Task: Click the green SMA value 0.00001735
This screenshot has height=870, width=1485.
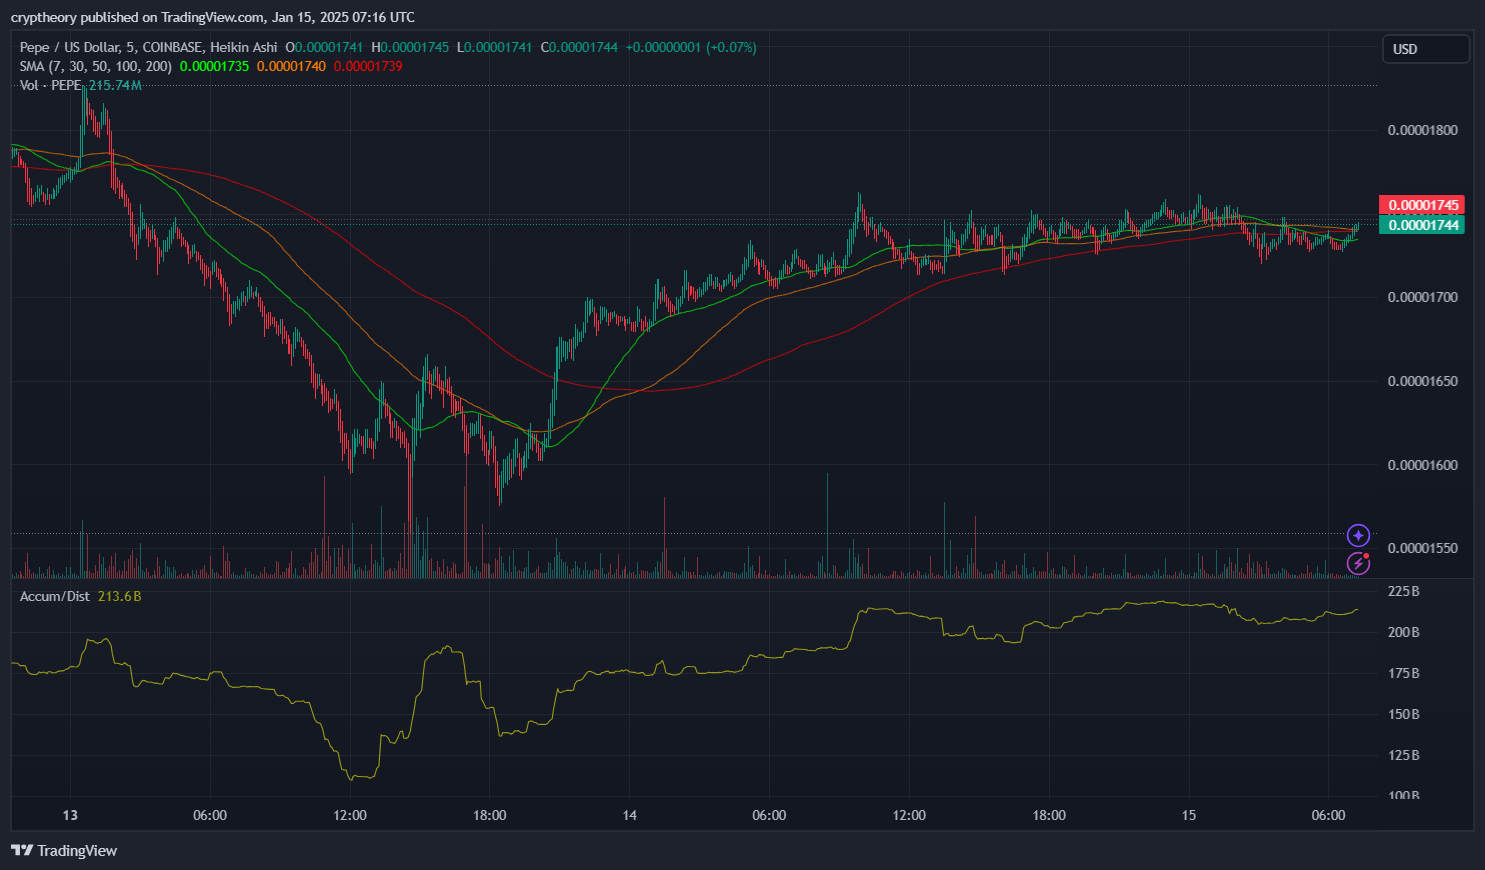Action: coord(214,66)
